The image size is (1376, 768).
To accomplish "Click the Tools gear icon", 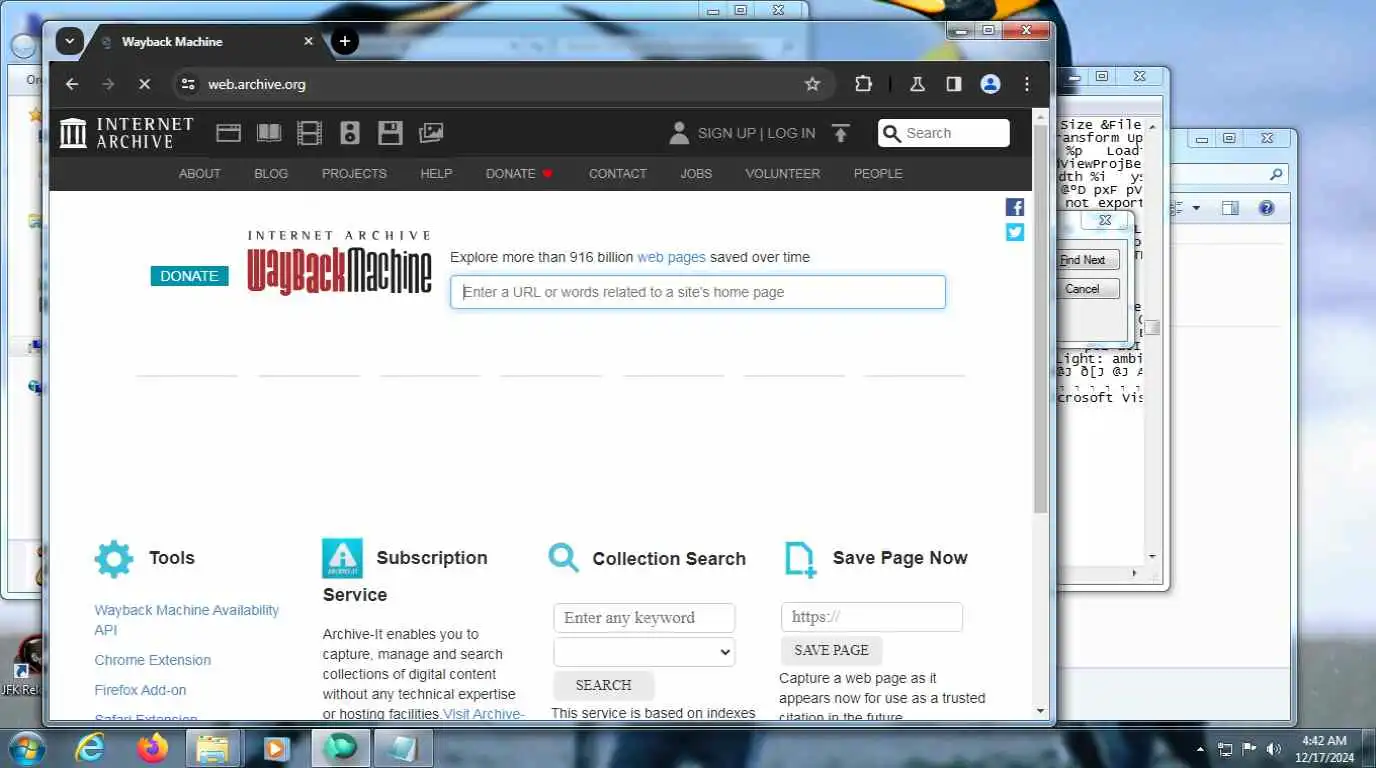I will [x=114, y=559].
